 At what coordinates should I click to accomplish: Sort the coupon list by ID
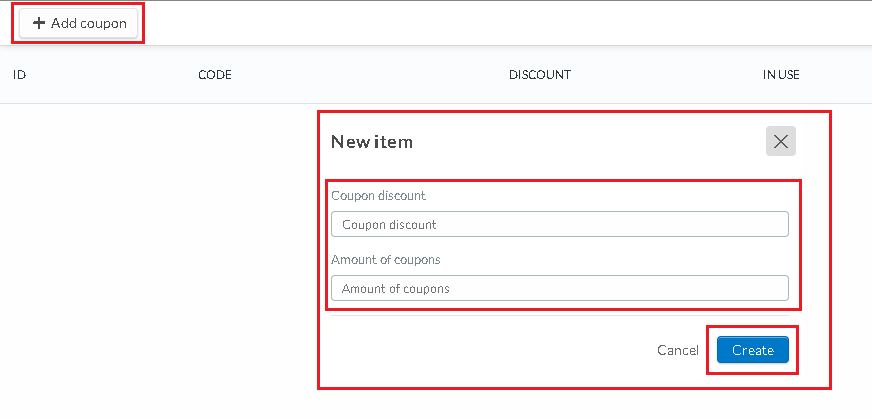coord(19,75)
